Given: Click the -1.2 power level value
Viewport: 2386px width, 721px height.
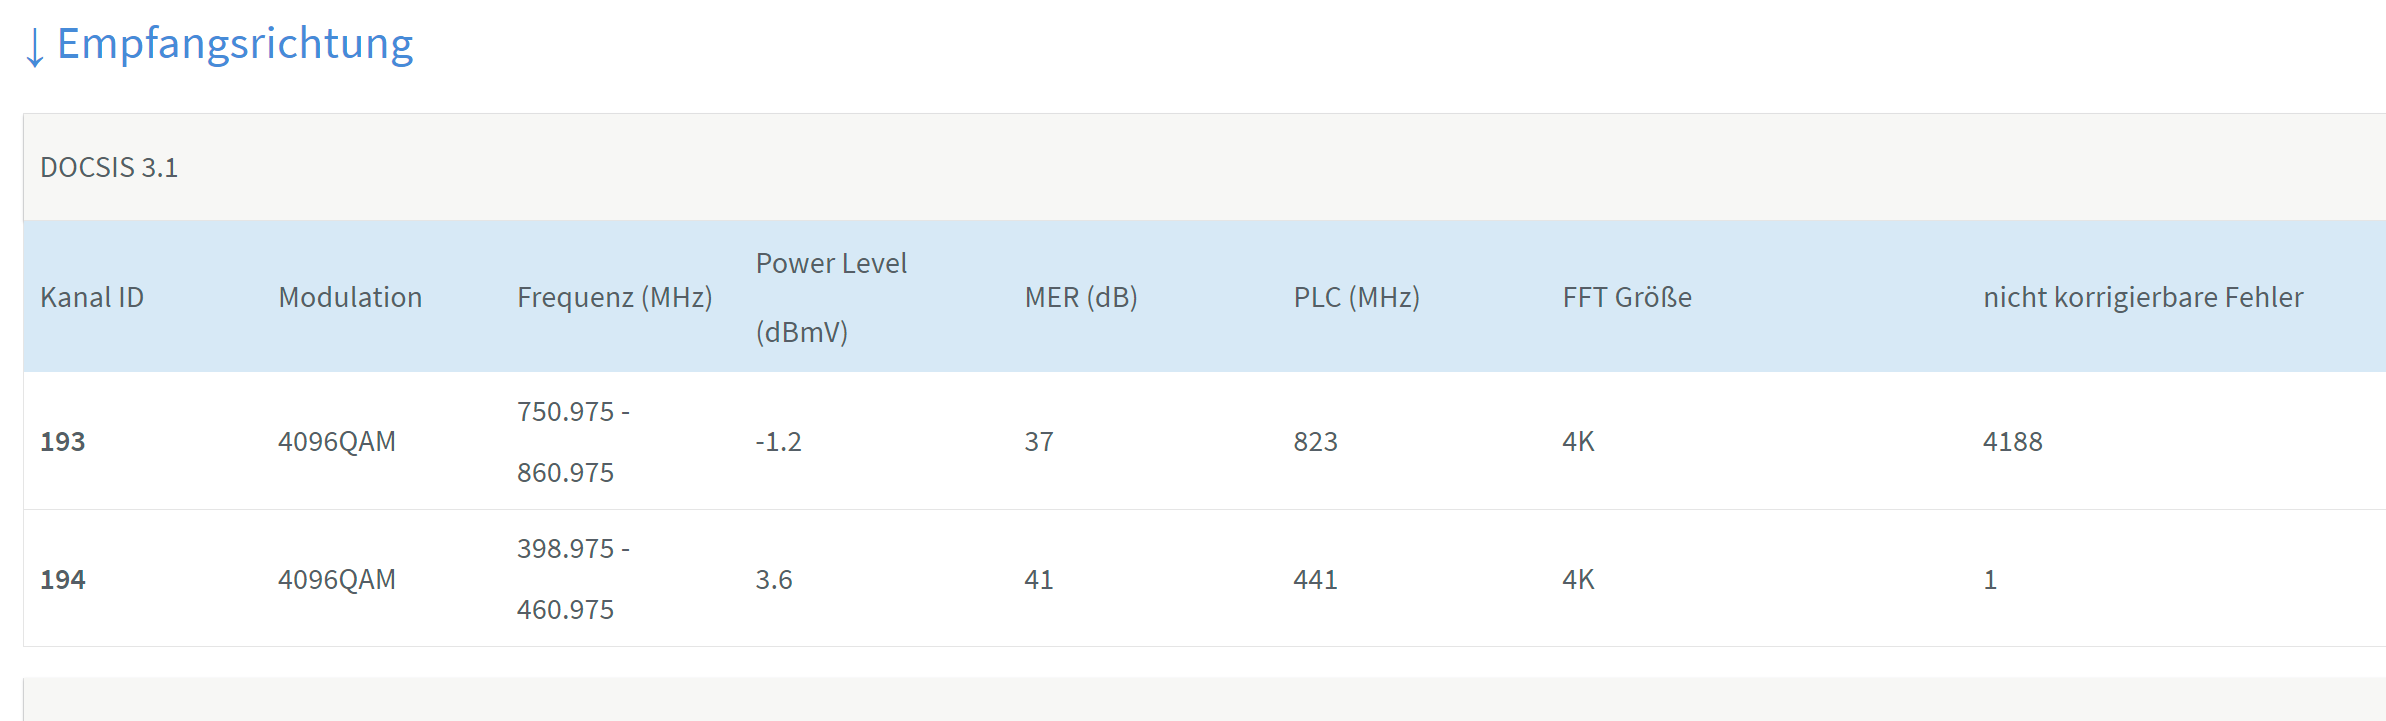Looking at the screenshot, I should [x=778, y=441].
